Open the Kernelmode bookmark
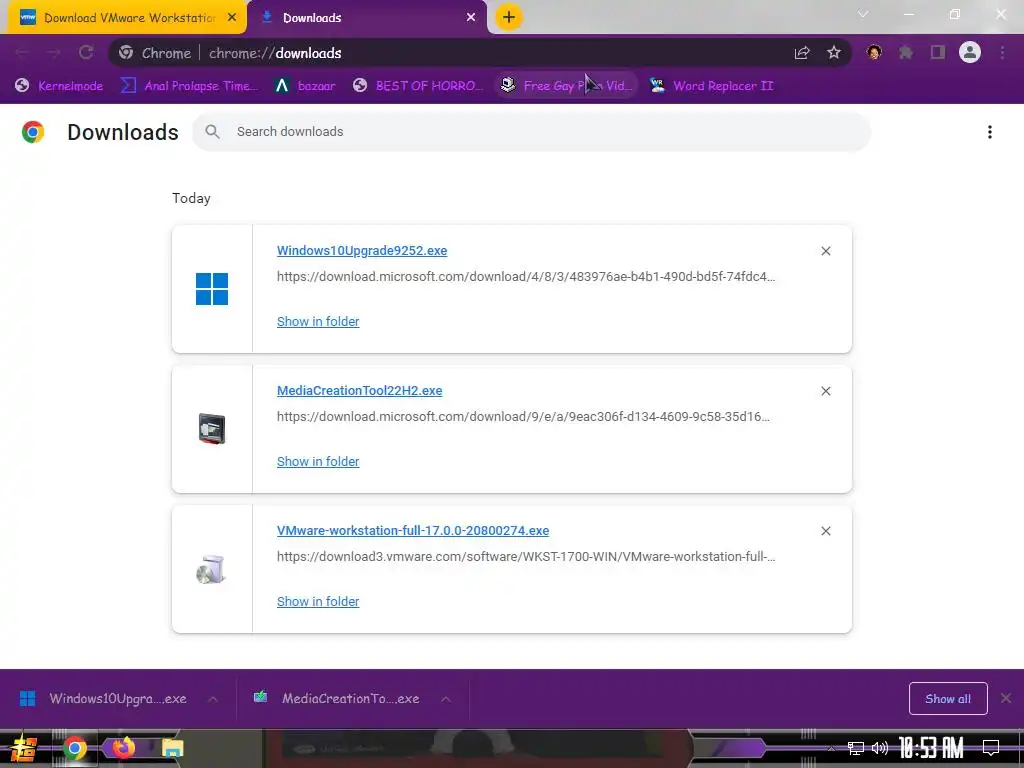This screenshot has width=1024, height=768. coord(59,86)
